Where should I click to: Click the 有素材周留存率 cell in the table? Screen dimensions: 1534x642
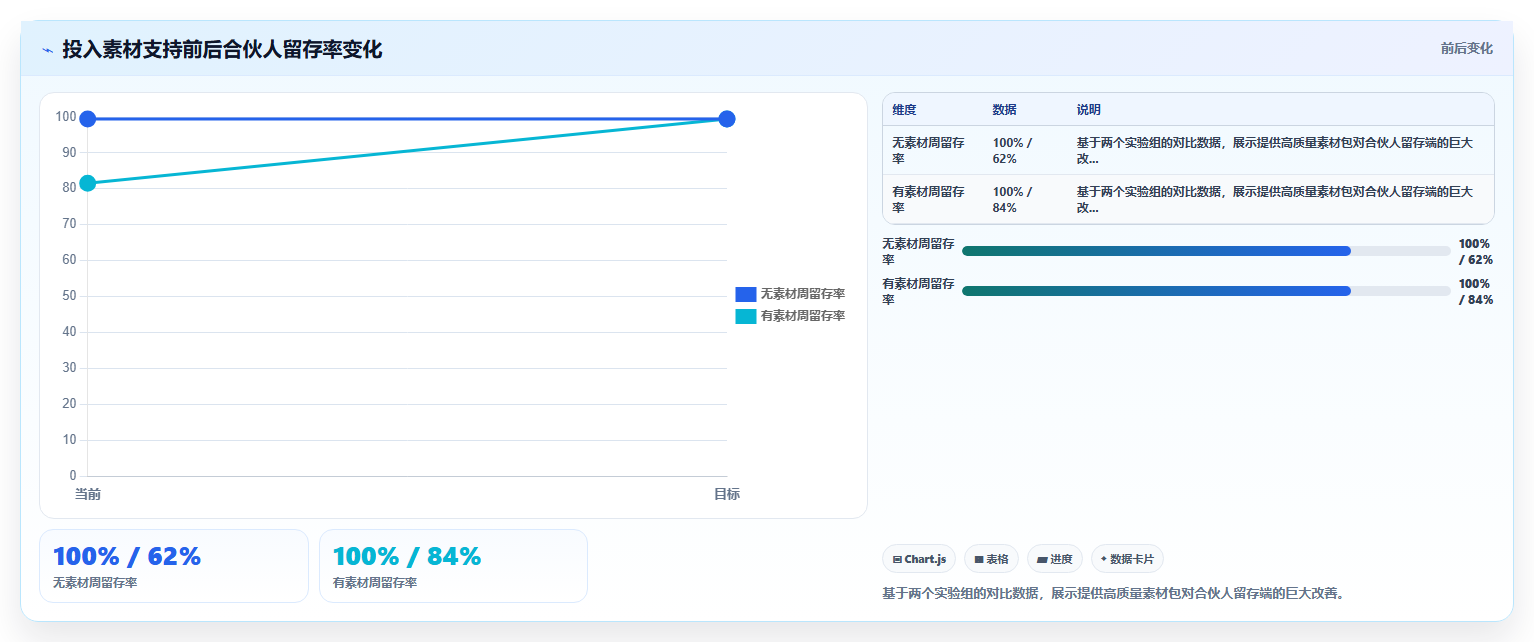click(x=928, y=200)
